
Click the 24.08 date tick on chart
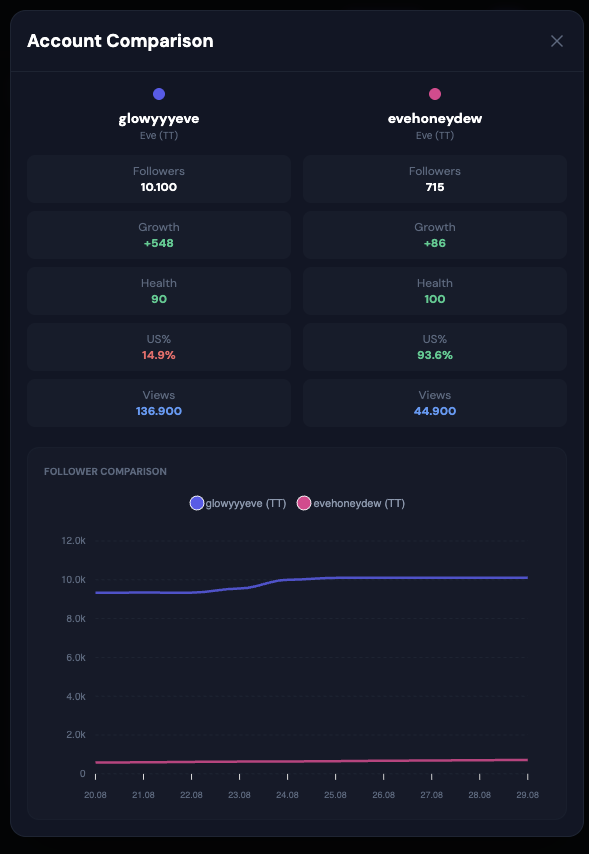click(287, 795)
